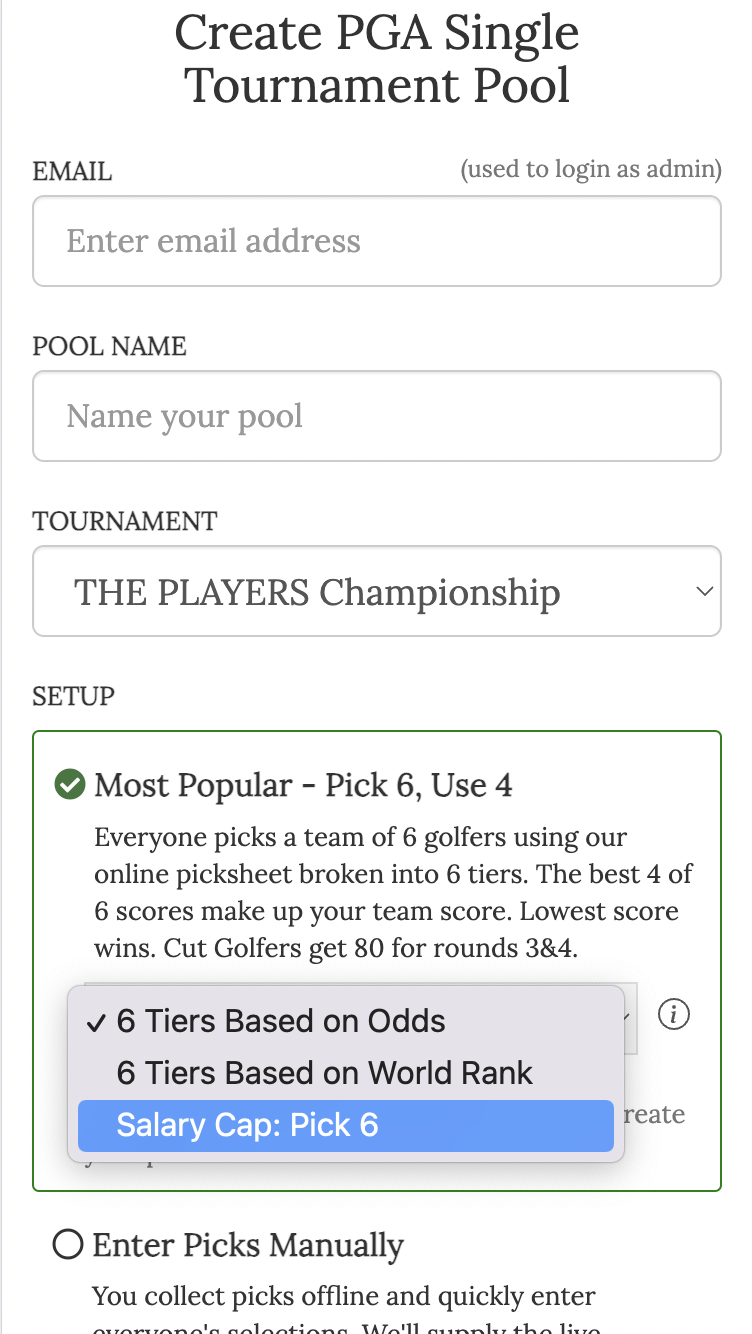Click the checkmark next to 6 Tiers Based on Odds
The width and height of the screenshot is (752, 1334).
click(95, 1021)
